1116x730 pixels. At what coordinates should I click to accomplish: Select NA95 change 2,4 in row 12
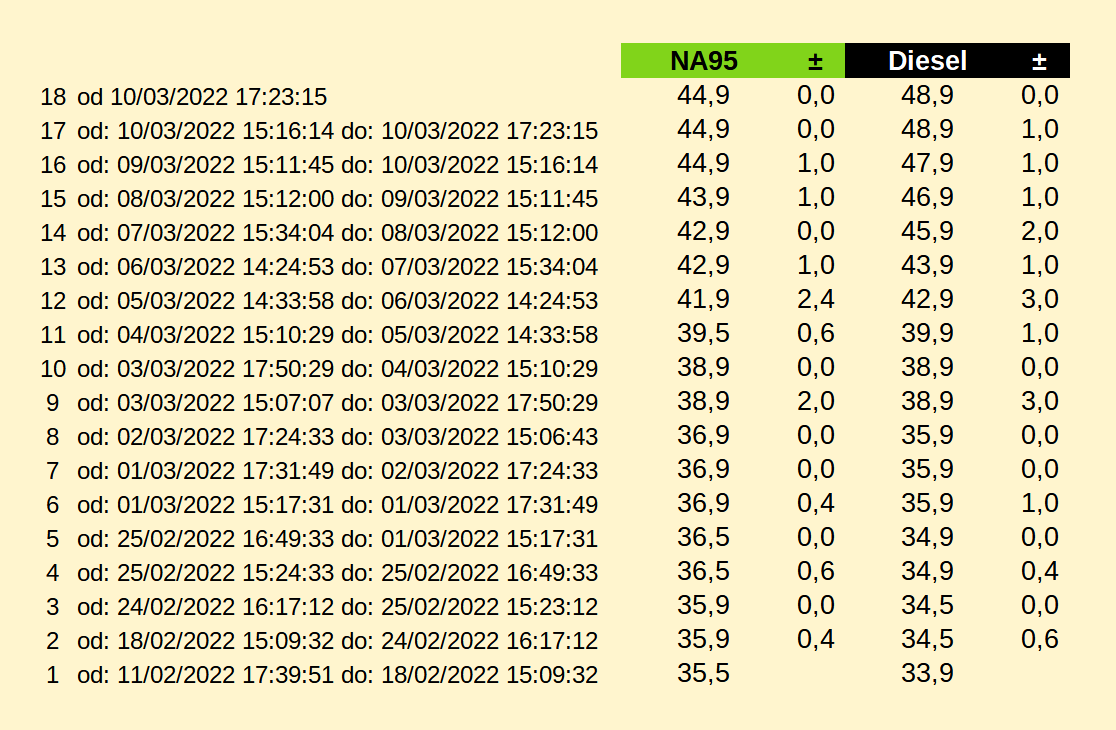pyautogui.click(x=816, y=299)
